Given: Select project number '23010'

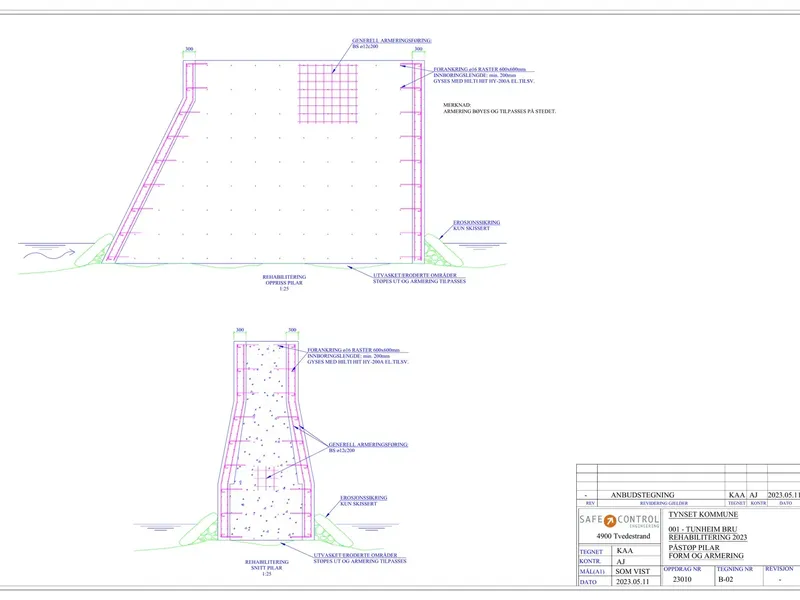Looking at the screenshot, I should point(682,579).
